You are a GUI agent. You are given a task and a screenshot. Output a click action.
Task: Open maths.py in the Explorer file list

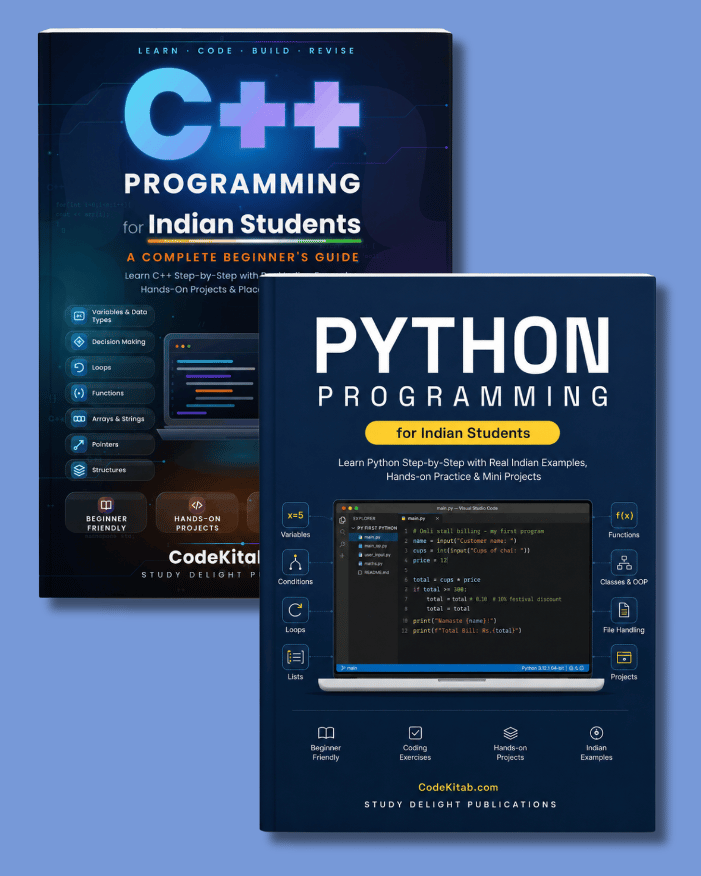tap(371, 564)
